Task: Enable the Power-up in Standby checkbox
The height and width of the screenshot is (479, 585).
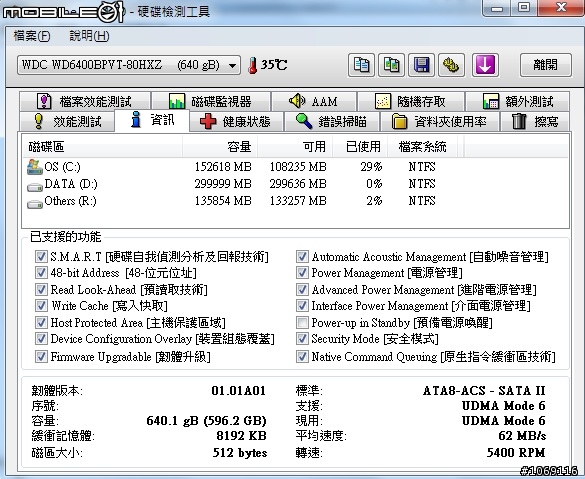Action: (x=302, y=322)
